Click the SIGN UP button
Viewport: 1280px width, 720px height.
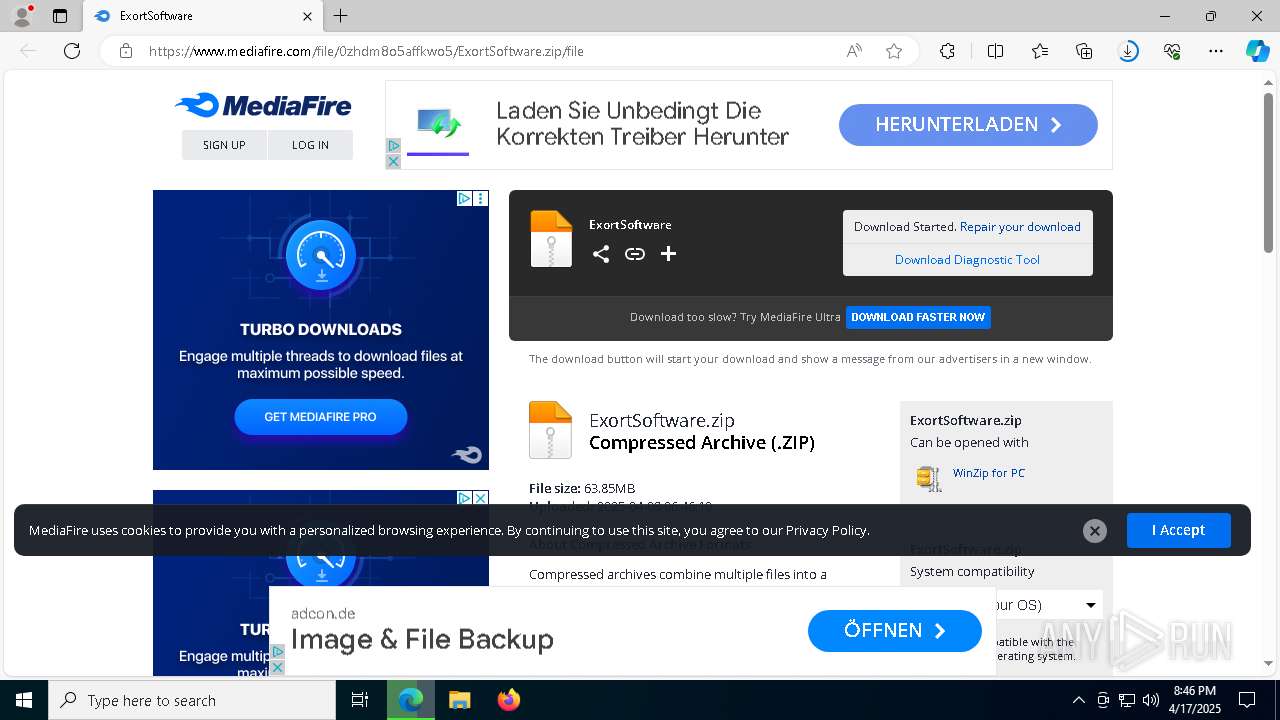tap(224, 145)
